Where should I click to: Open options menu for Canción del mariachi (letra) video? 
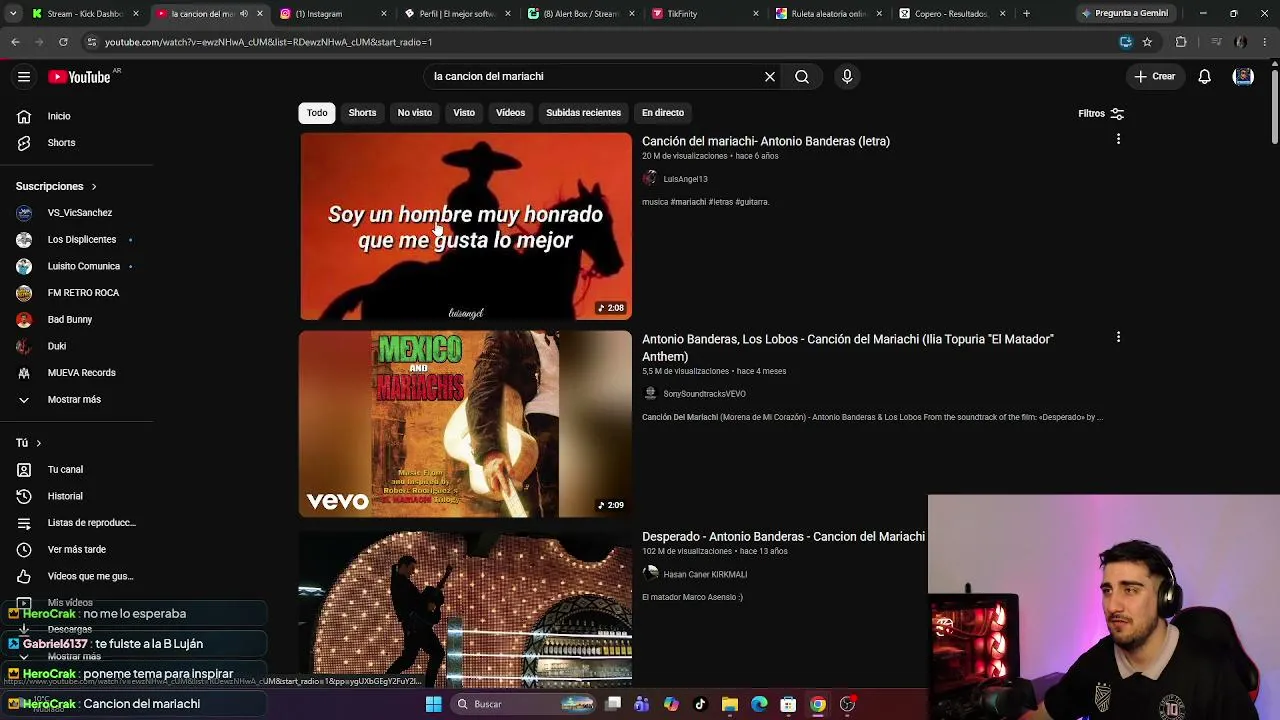click(x=1118, y=140)
